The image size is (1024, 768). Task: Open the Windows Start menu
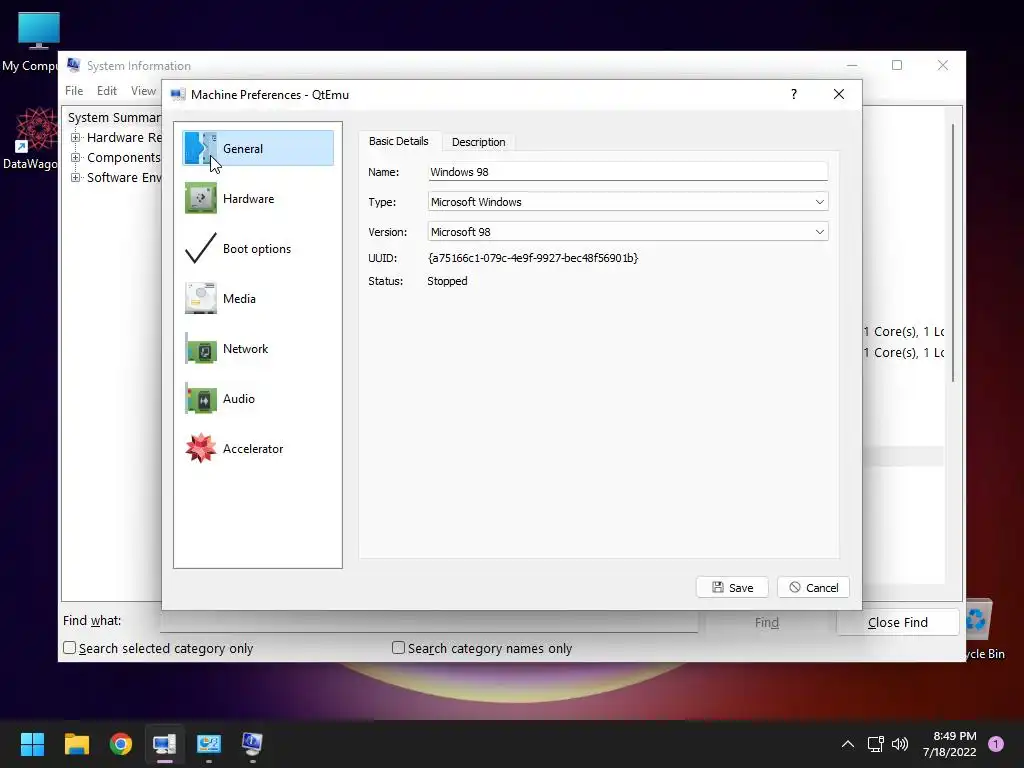click(32, 743)
